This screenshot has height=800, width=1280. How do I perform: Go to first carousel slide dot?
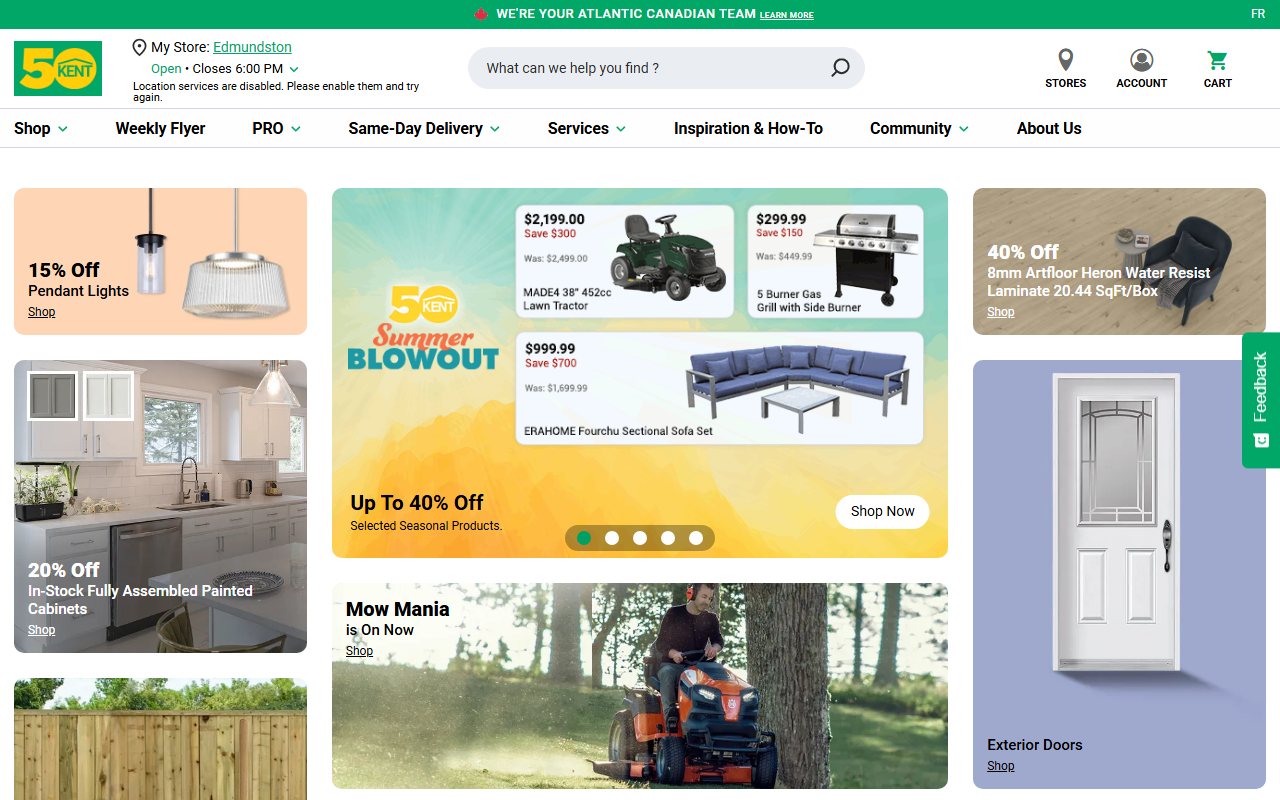point(584,538)
